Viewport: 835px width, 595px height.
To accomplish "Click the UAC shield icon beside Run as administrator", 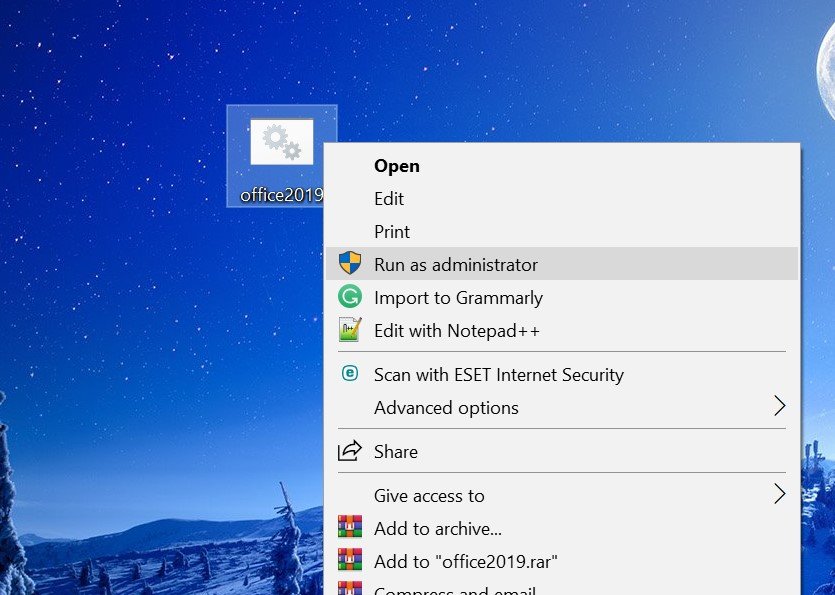I will coord(350,264).
